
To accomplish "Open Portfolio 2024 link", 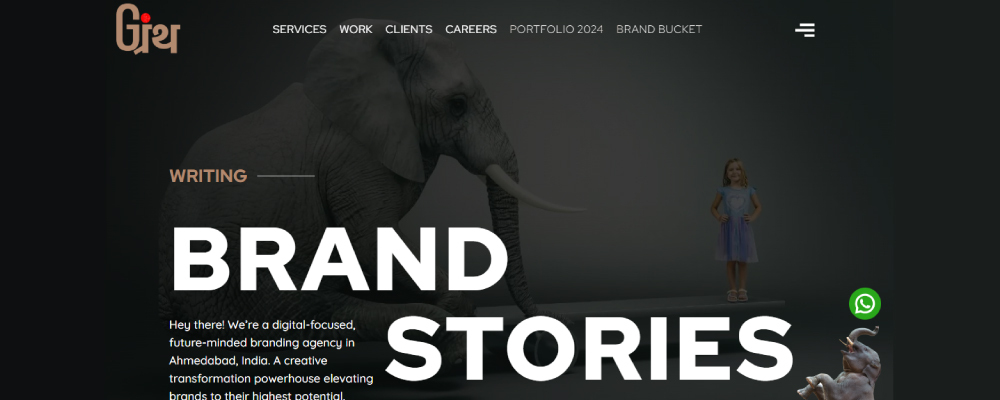I will (x=556, y=29).
